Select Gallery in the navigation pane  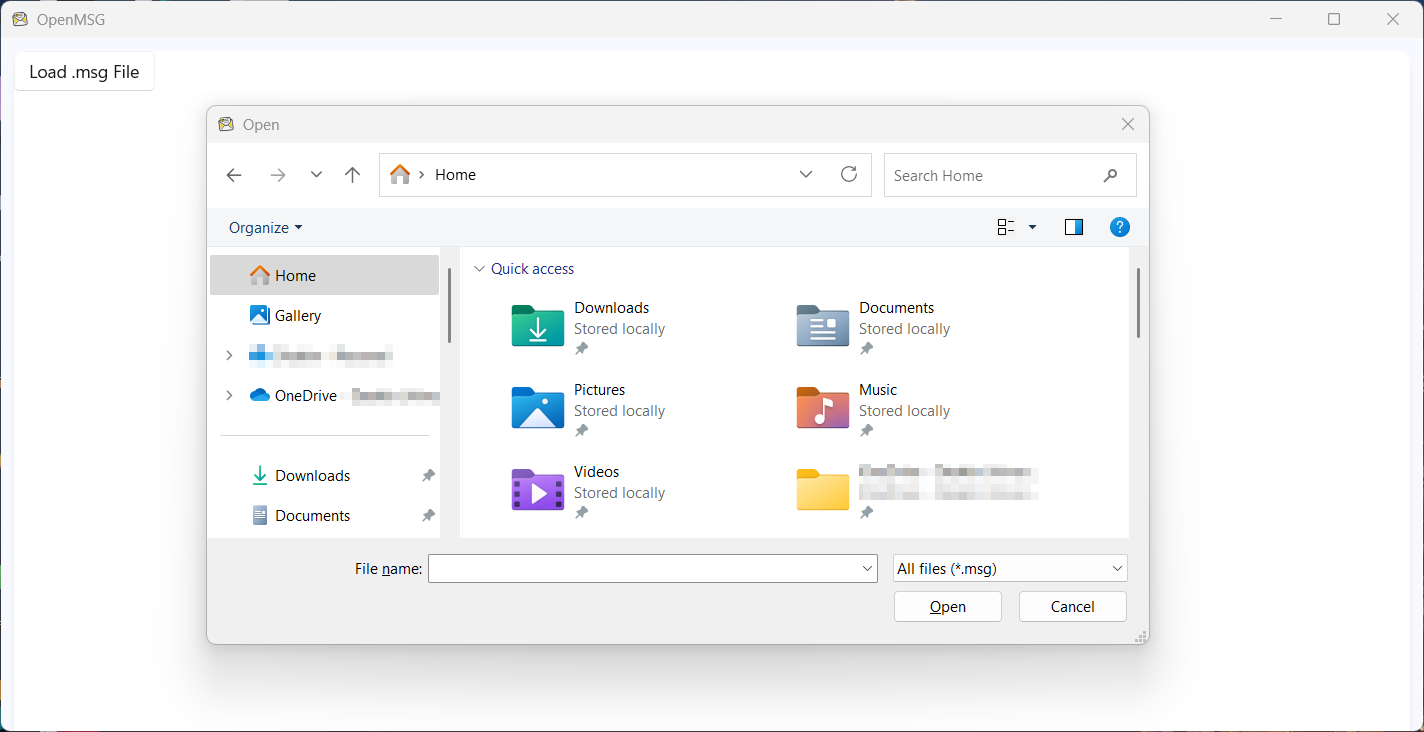pos(324,315)
